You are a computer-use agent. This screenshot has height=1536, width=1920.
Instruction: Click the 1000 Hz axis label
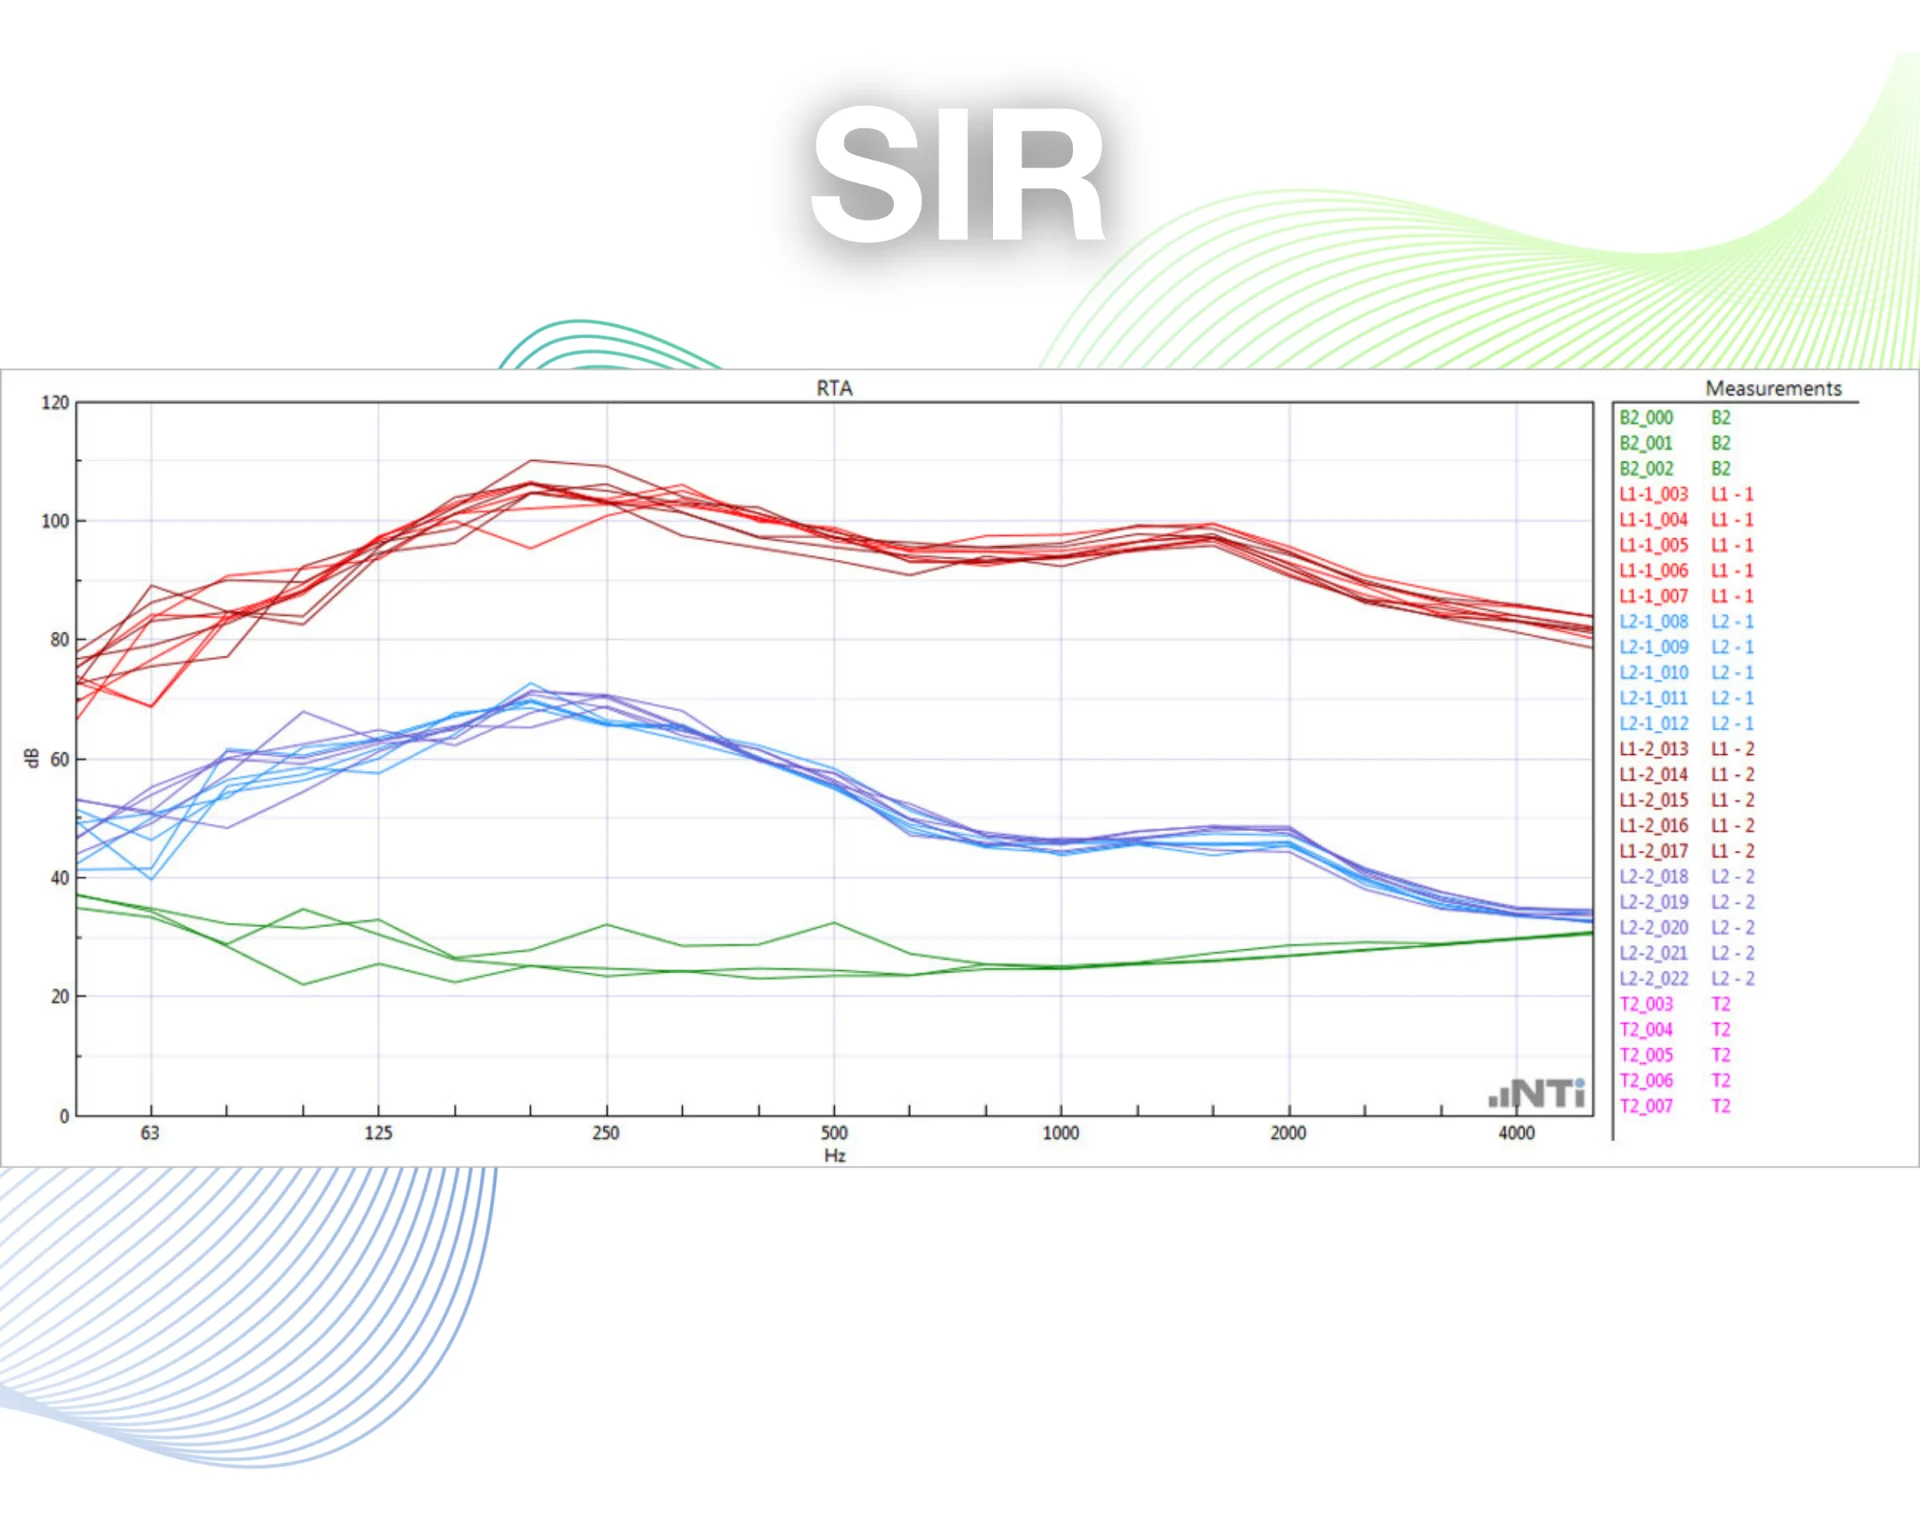(1061, 1133)
